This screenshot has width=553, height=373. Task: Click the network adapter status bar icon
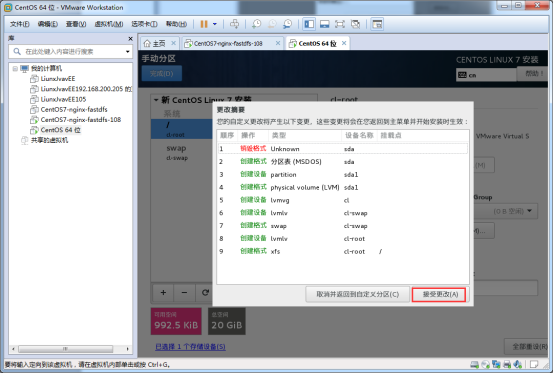(x=496, y=365)
